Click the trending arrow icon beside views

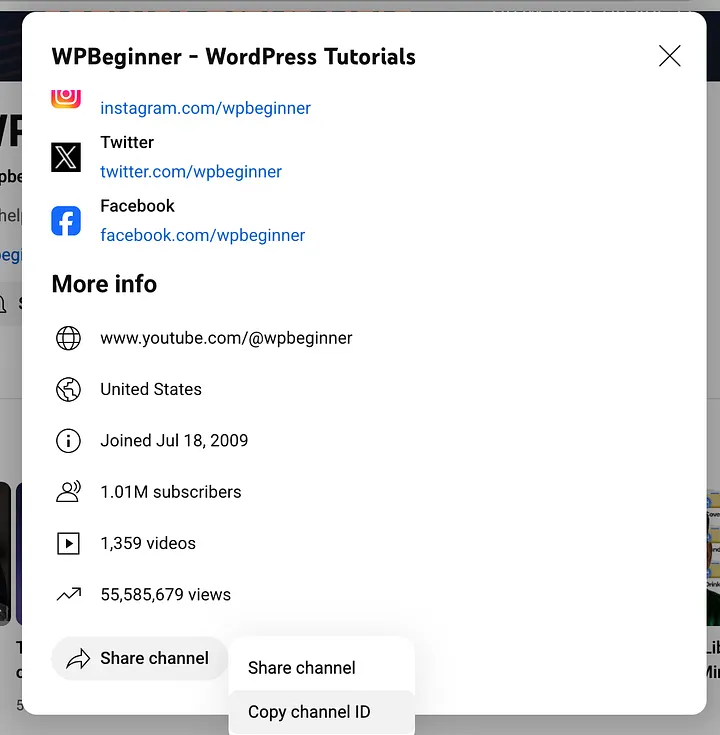(x=68, y=595)
